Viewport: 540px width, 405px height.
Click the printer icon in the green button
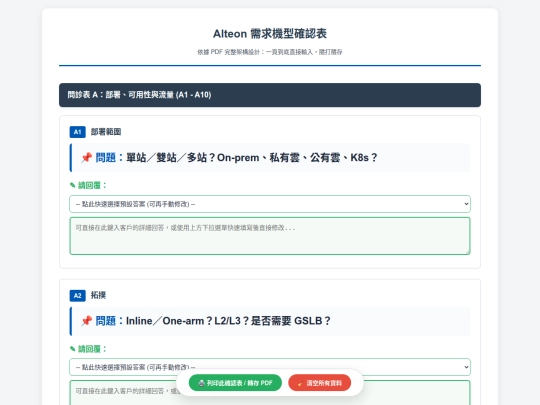[202, 383]
